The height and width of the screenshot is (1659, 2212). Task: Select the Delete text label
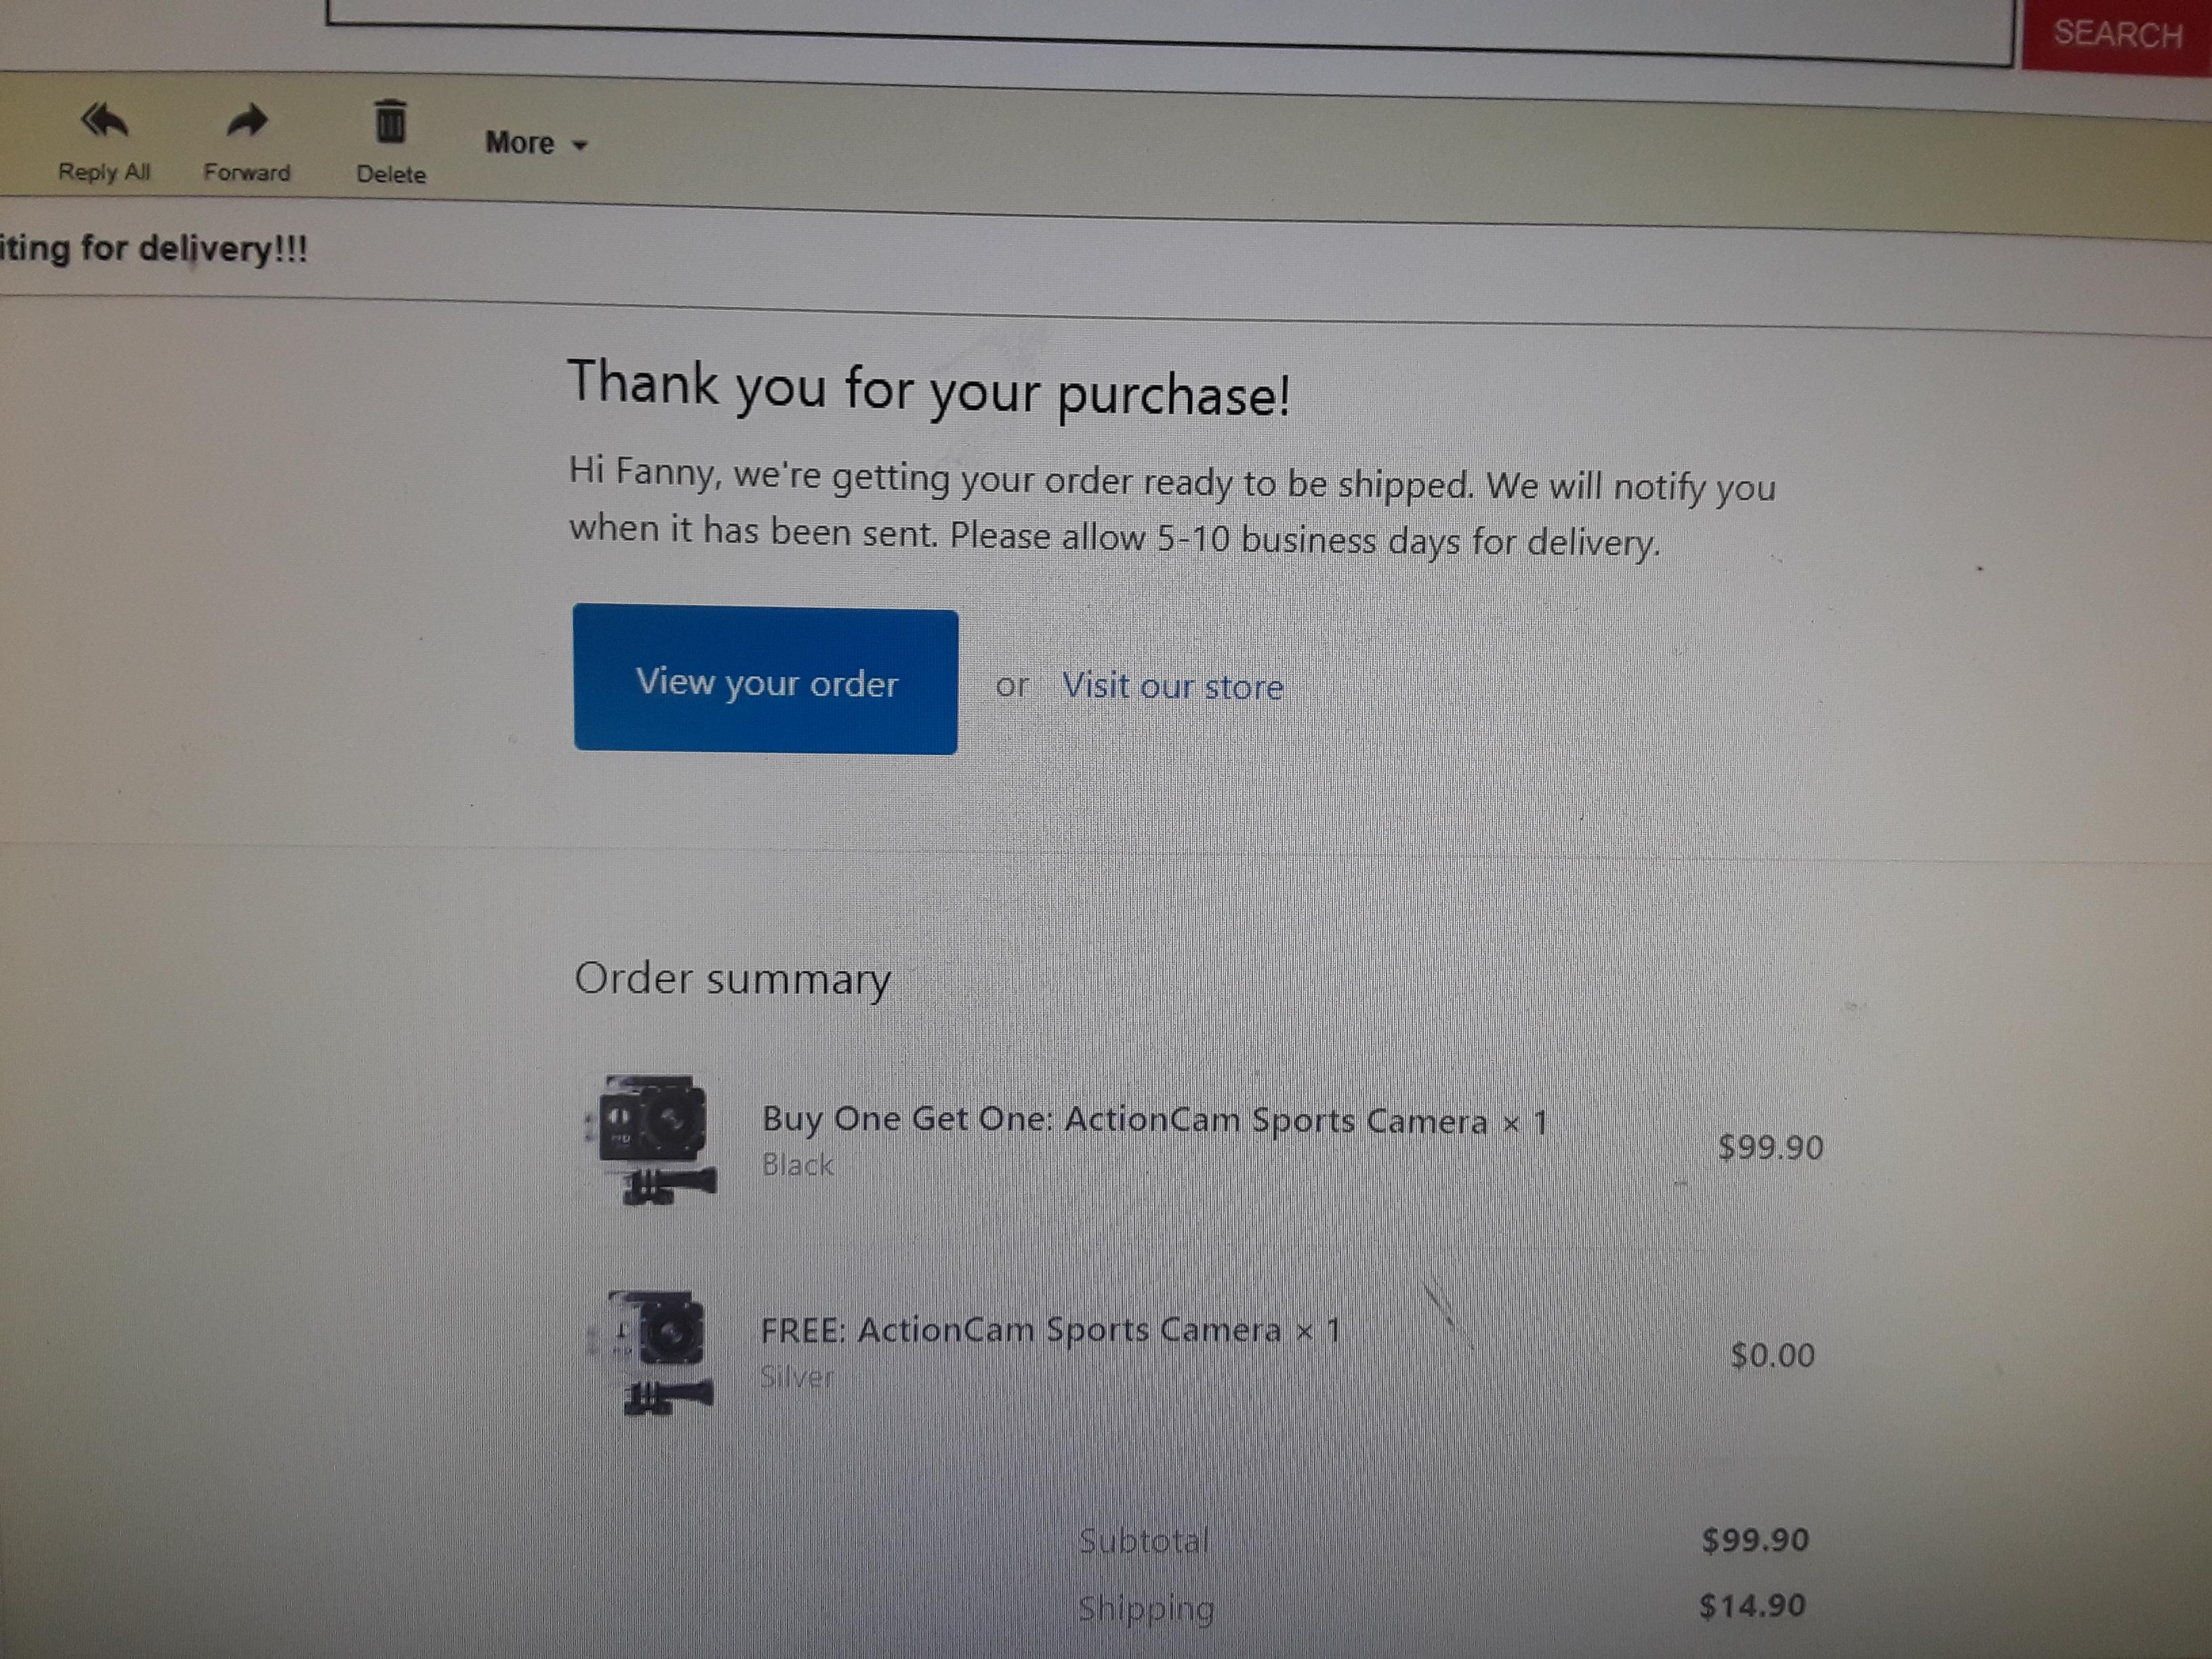click(x=391, y=174)
